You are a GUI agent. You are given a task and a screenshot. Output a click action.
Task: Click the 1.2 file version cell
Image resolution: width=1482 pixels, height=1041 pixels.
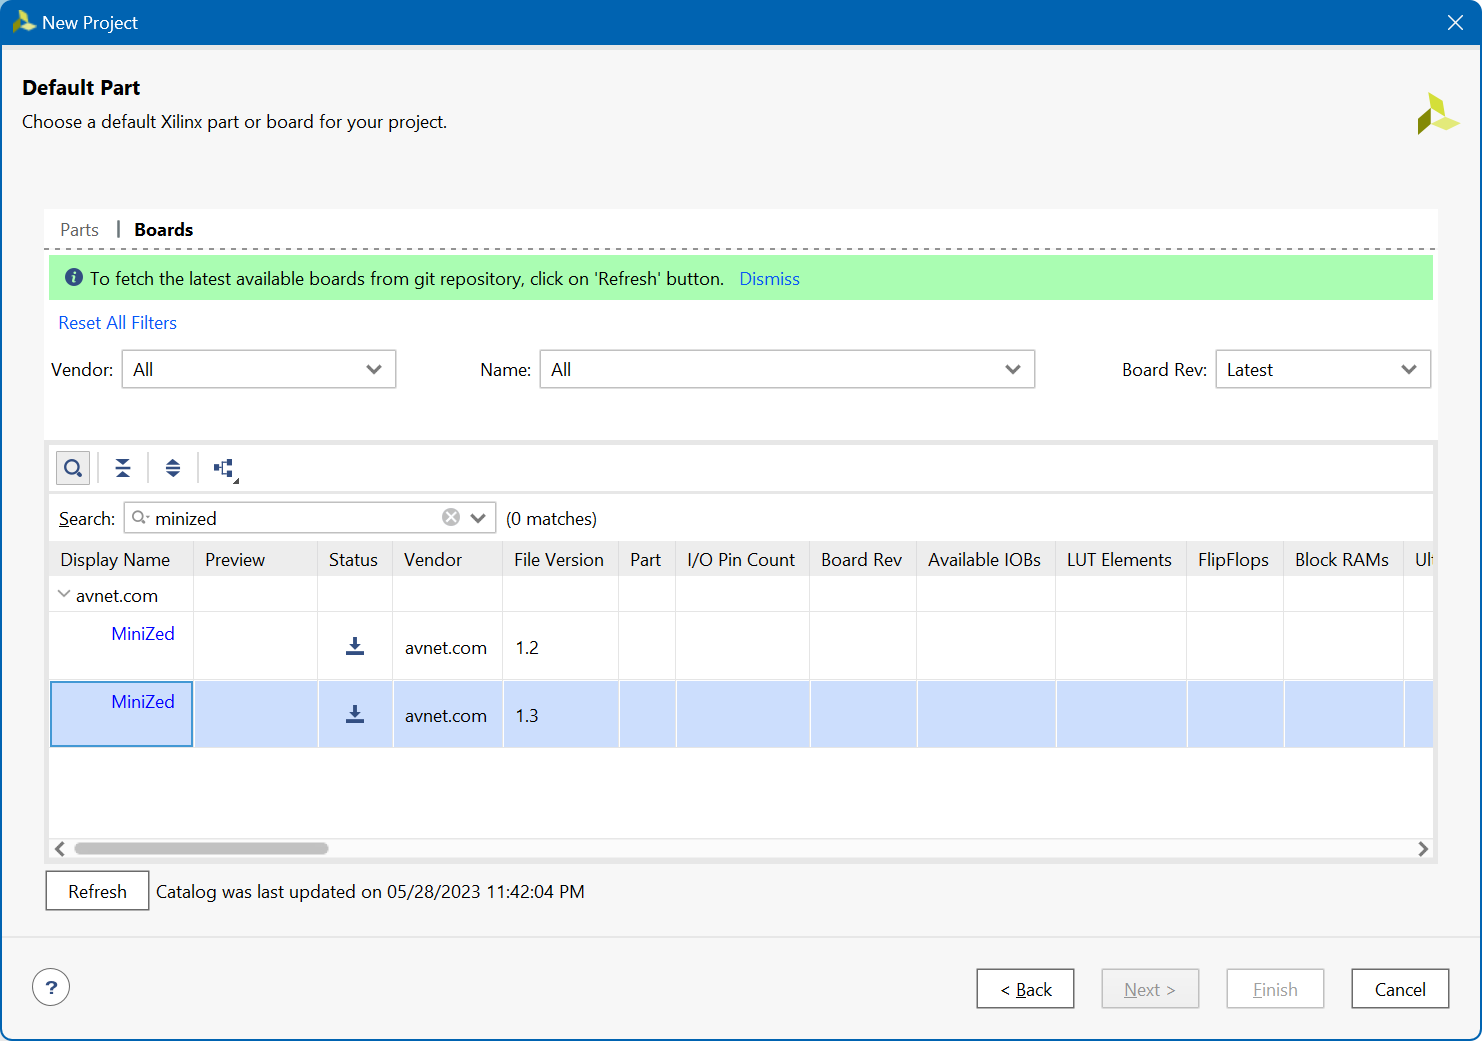click(x=560, y=648)
